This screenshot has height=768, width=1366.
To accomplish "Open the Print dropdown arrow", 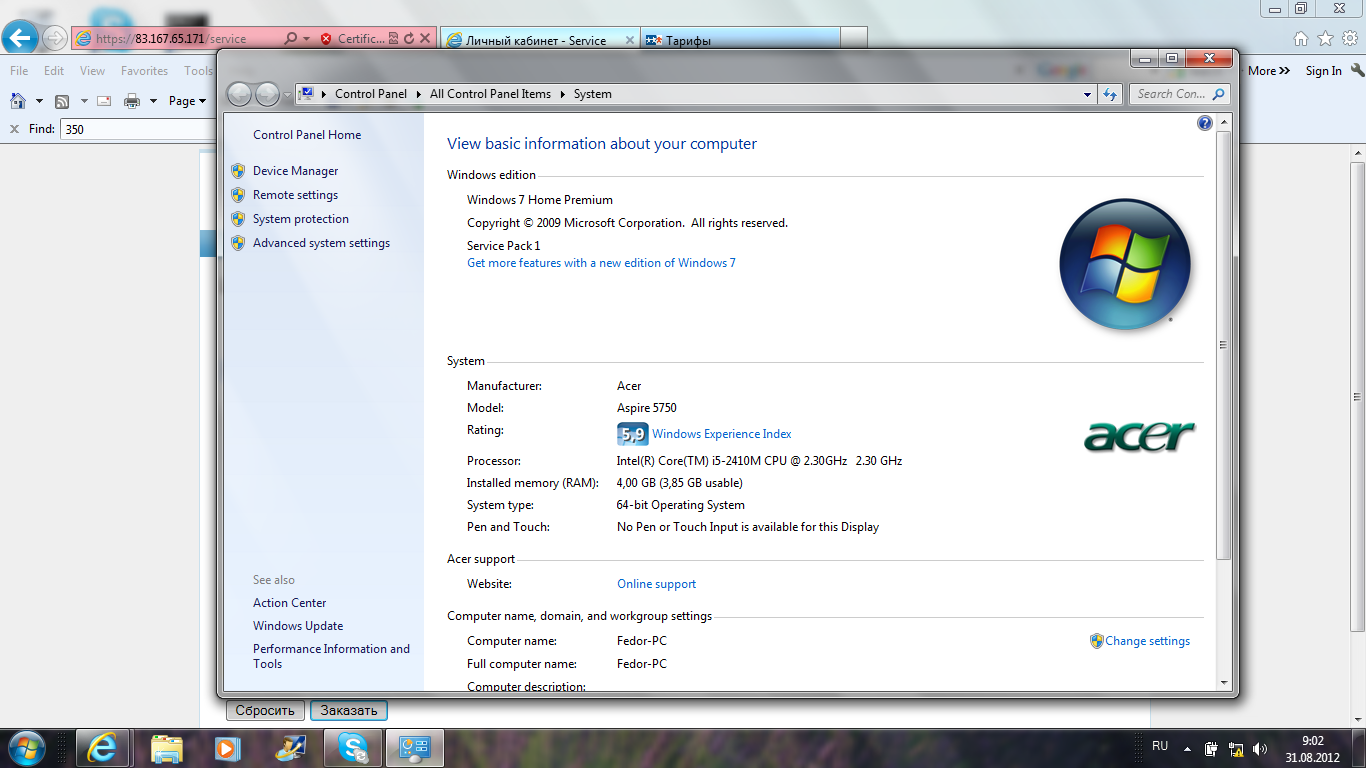I will 153,101.
